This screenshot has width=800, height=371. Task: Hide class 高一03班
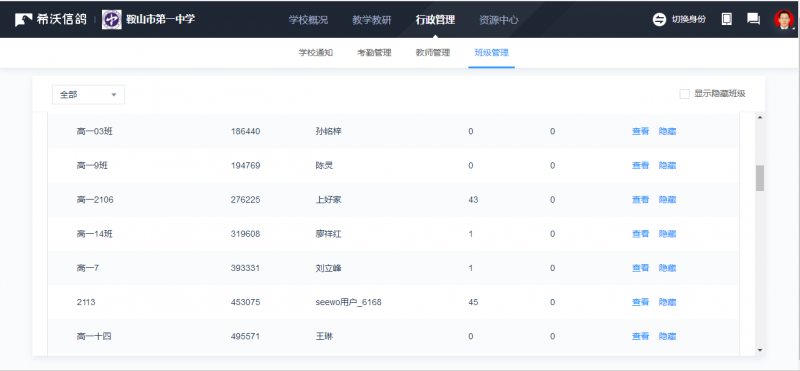click(667, 131)
